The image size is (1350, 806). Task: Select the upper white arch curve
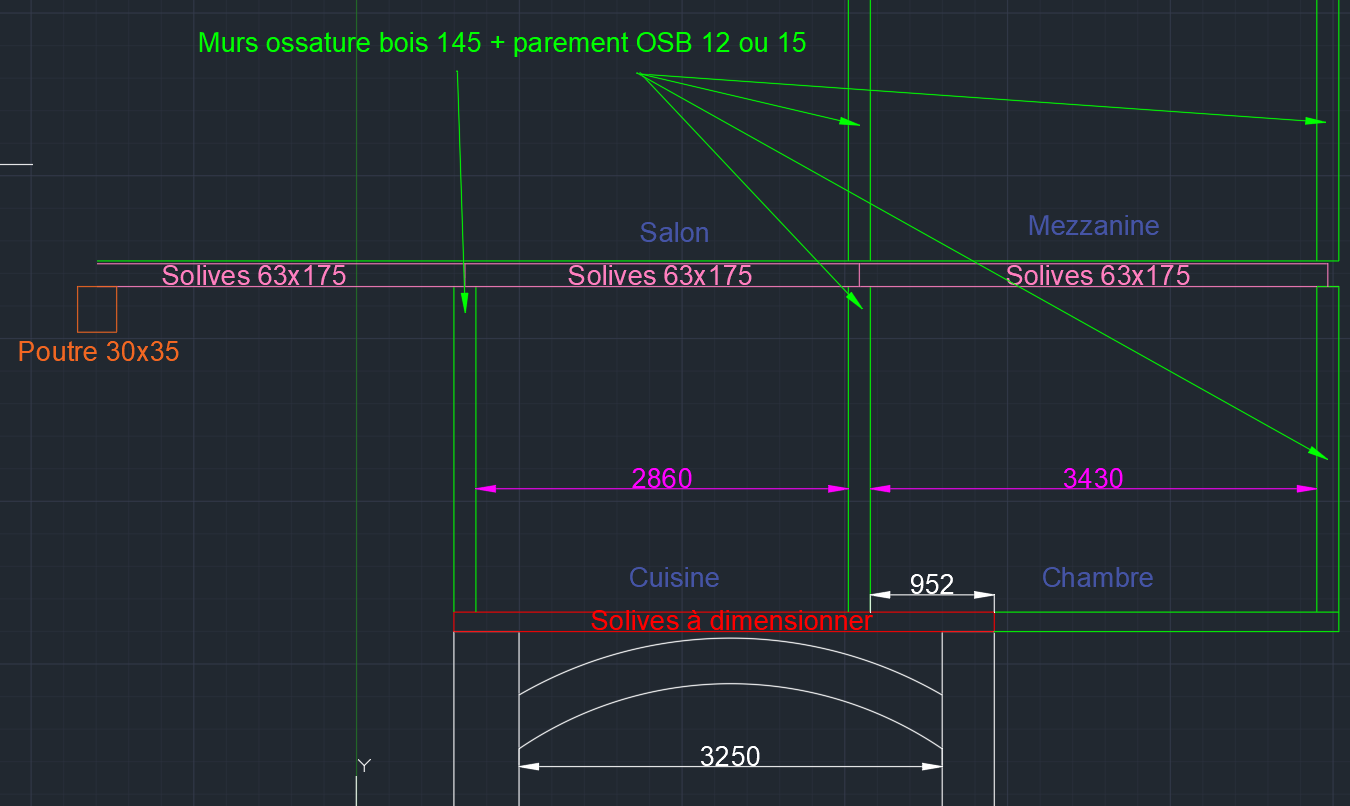(730, 639)
